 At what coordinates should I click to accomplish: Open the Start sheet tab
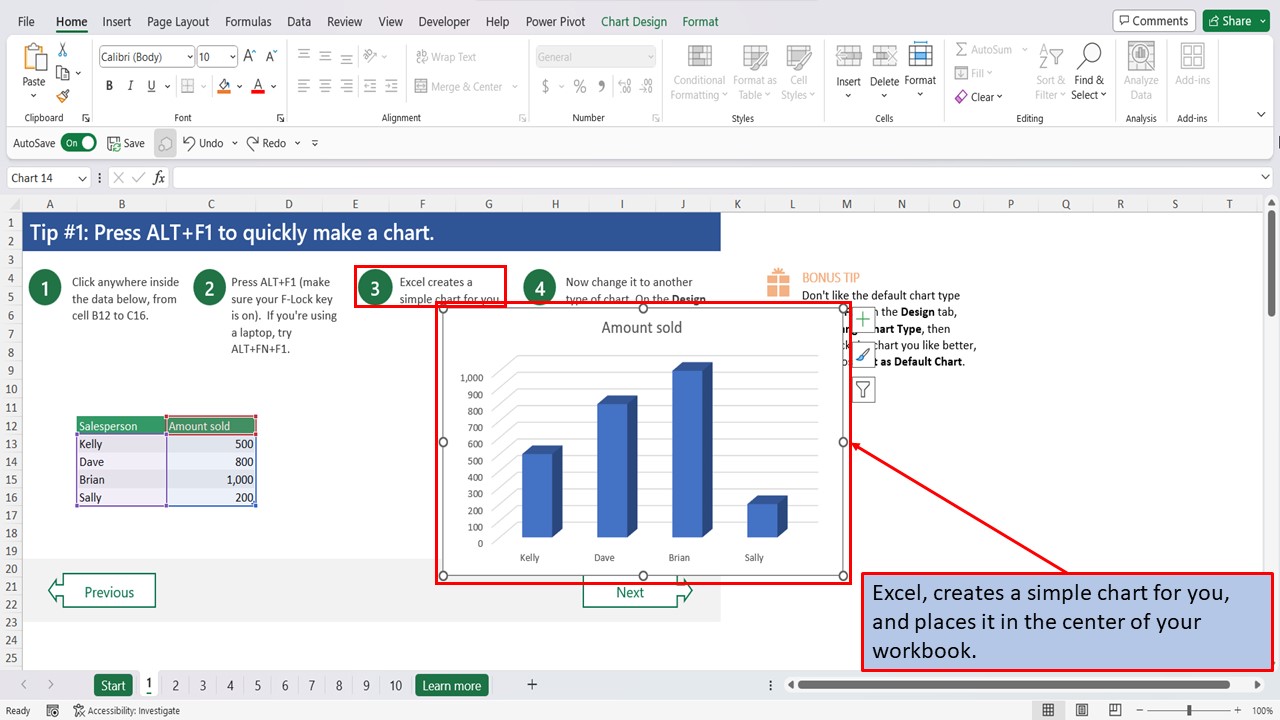(113, 685)
